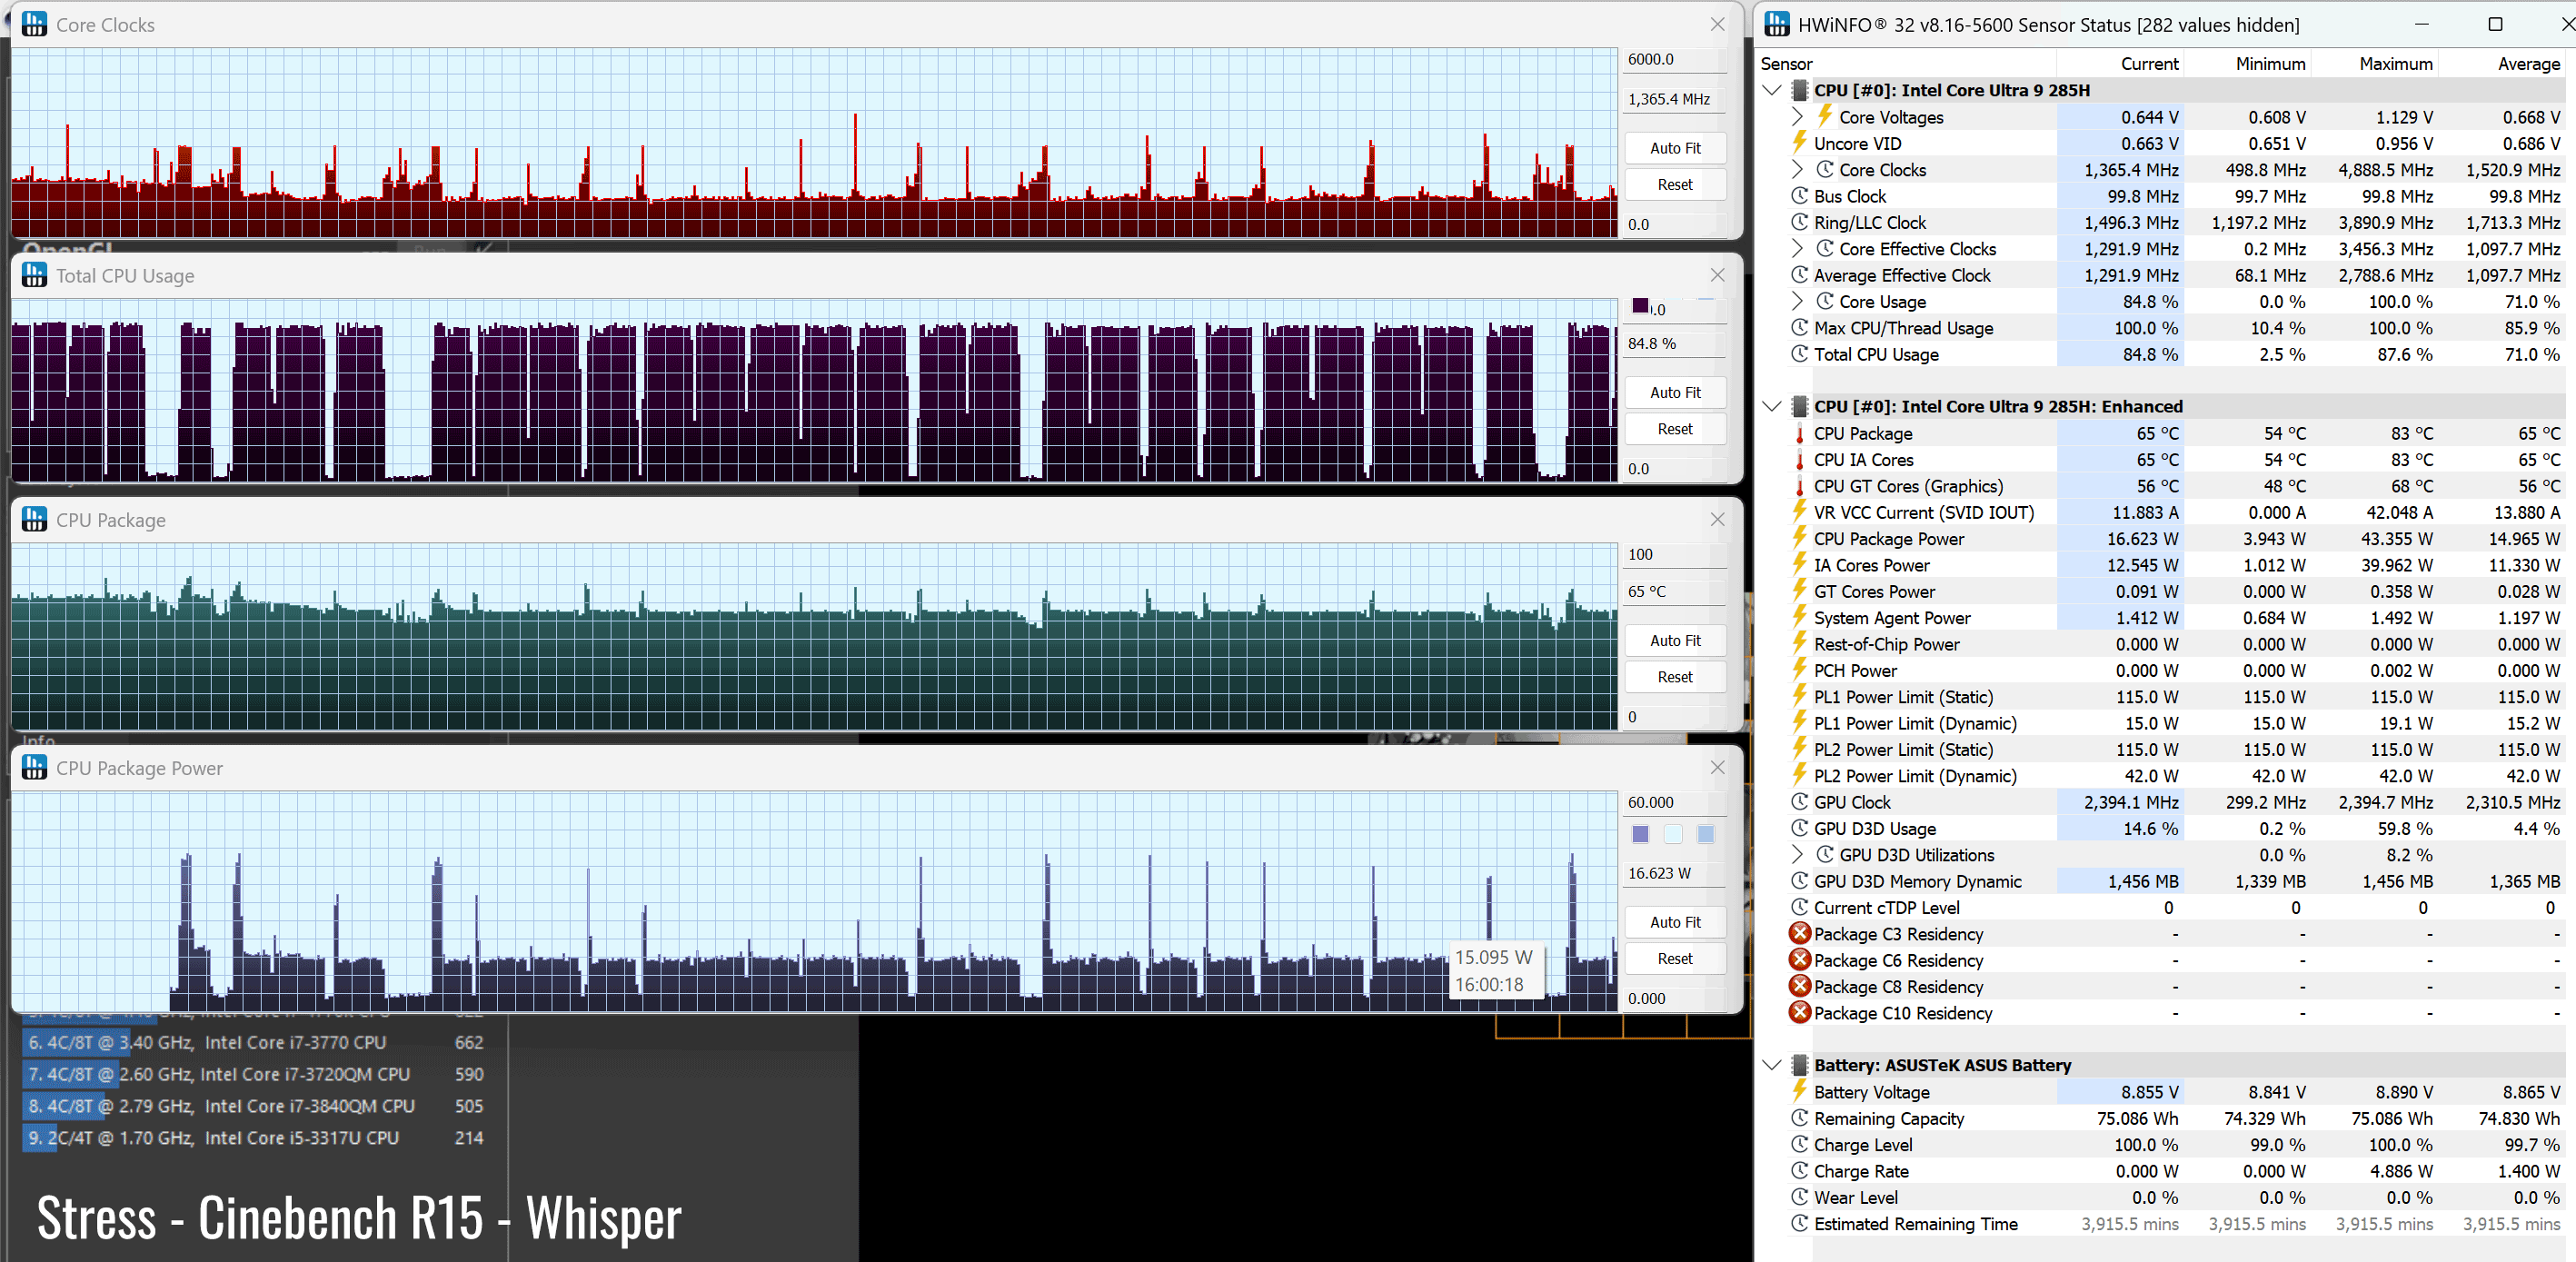Screen dimensions: 2576x1262
Task: Collapse the Battery ASUSTeK ASUS Battery group
Action: [x=1772, y=1065]
